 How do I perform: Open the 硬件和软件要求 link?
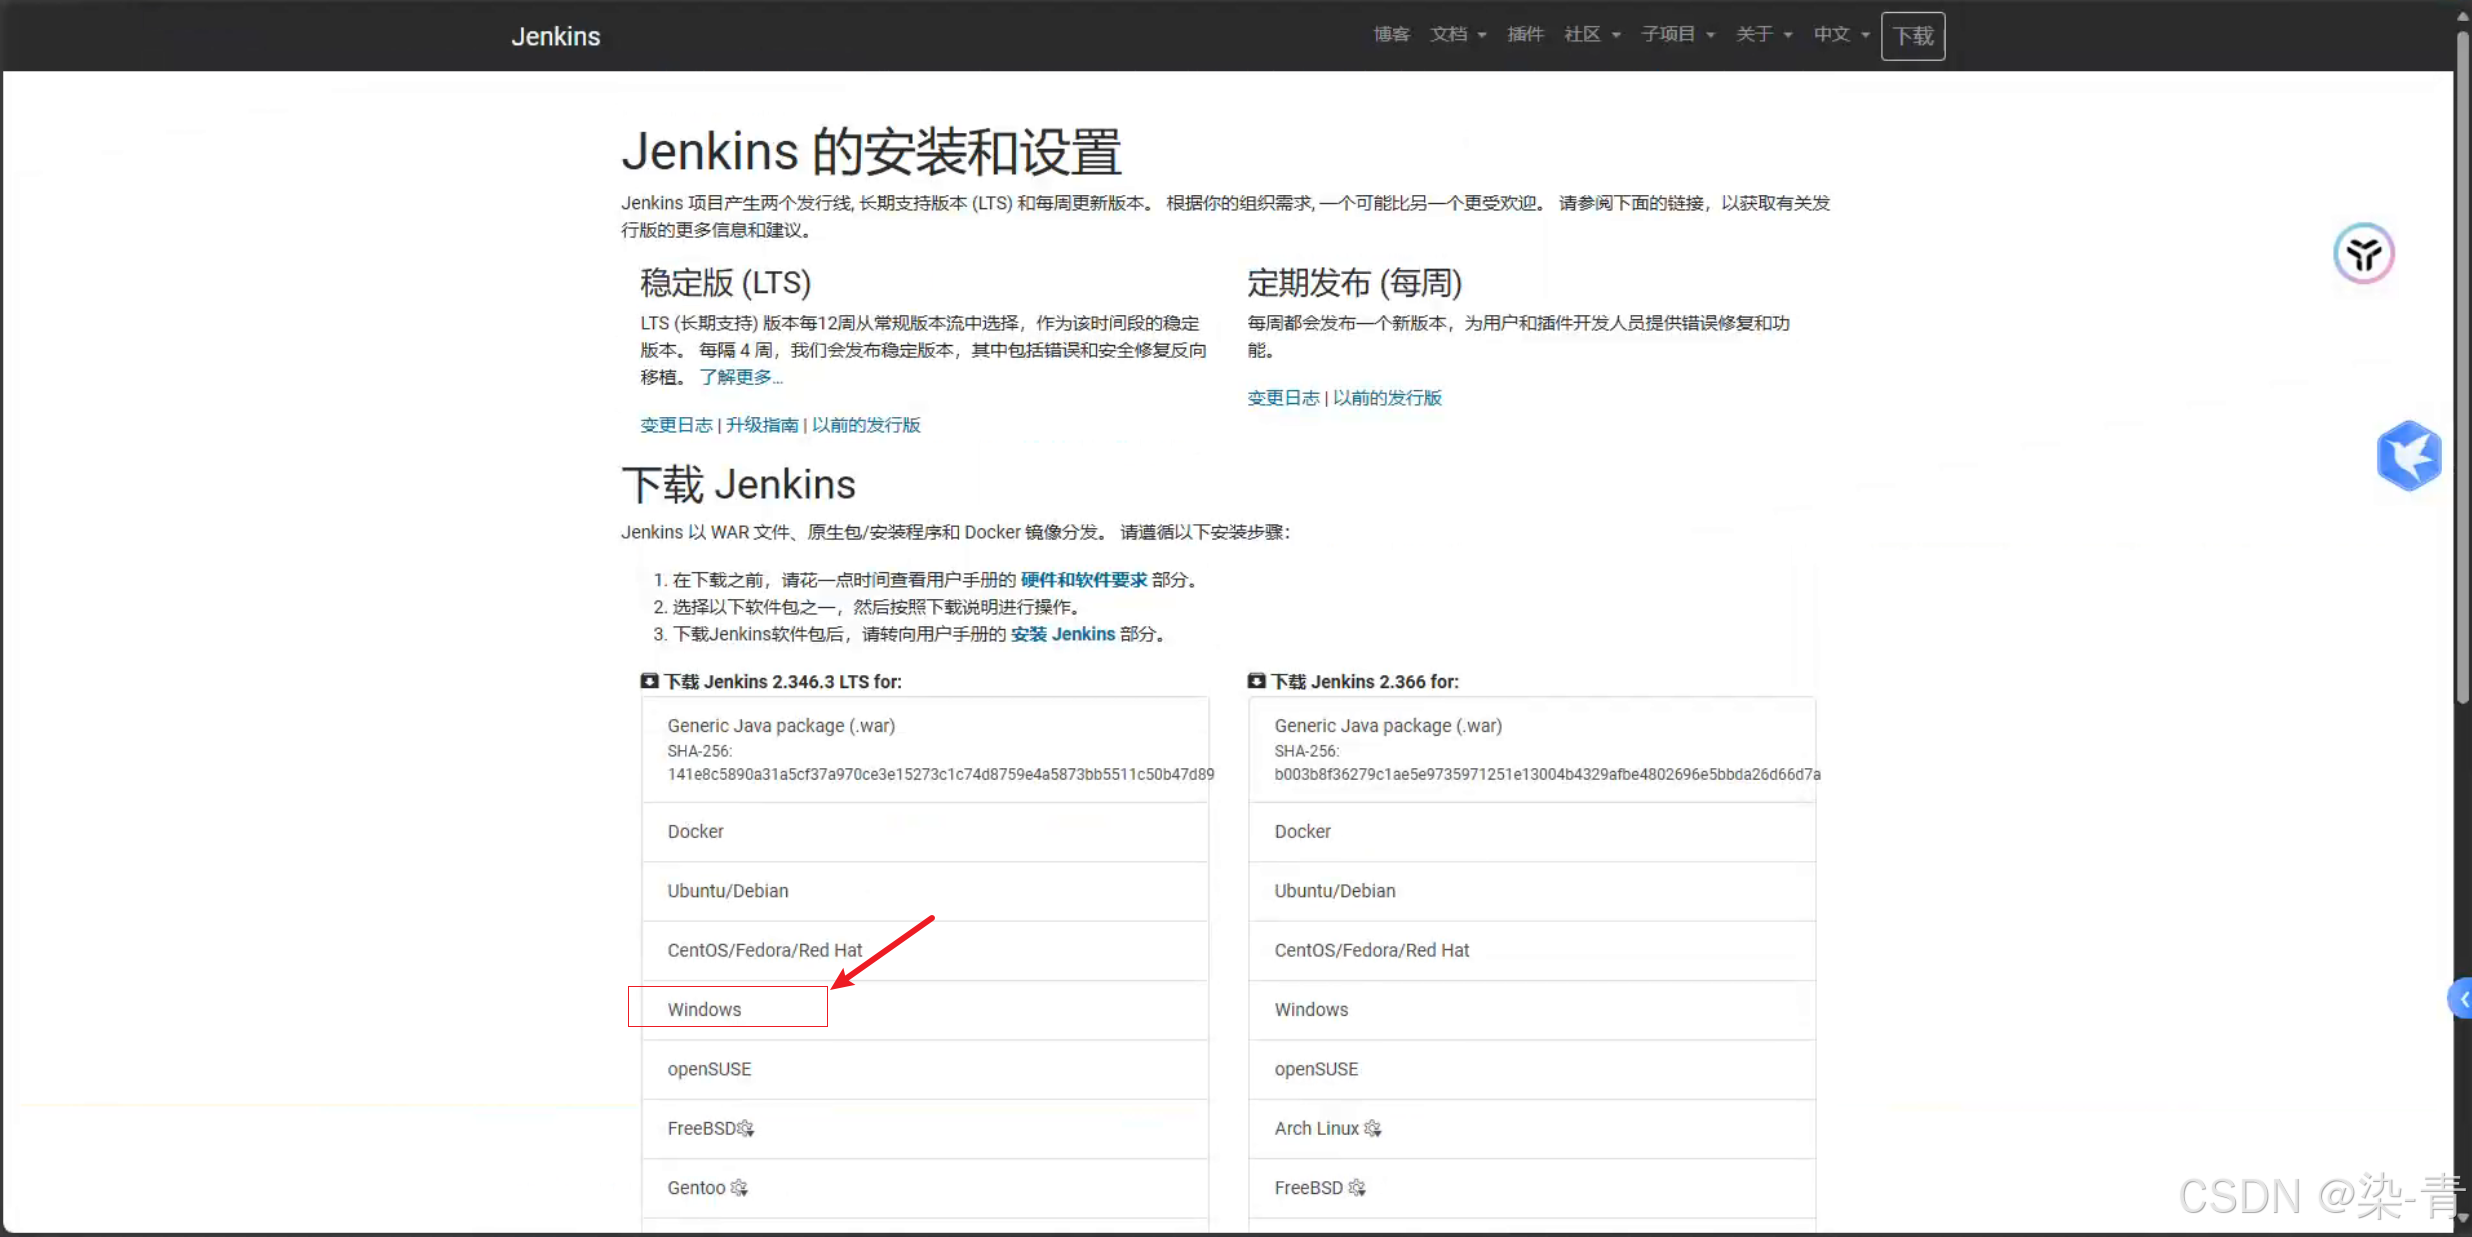(1083, 580)
